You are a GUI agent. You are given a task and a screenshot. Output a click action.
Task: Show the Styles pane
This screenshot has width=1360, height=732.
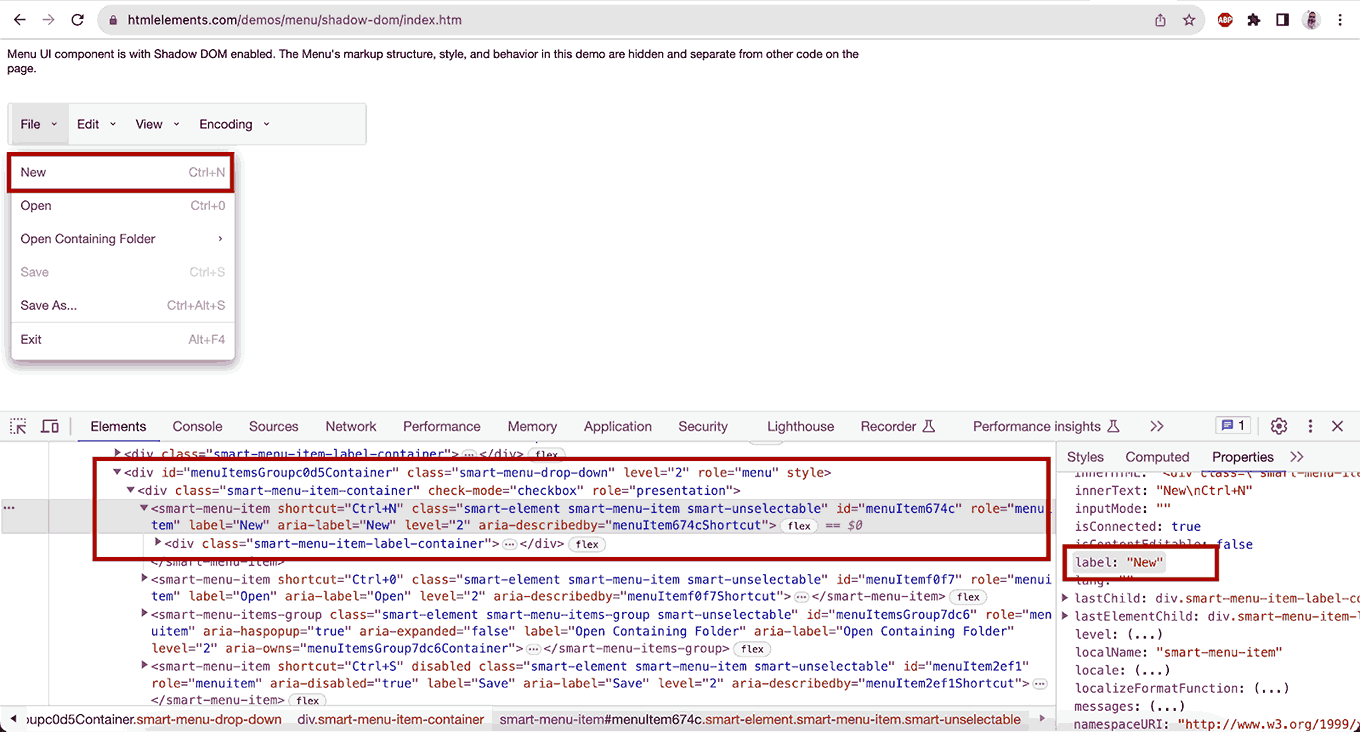(x=1085, y=457)
